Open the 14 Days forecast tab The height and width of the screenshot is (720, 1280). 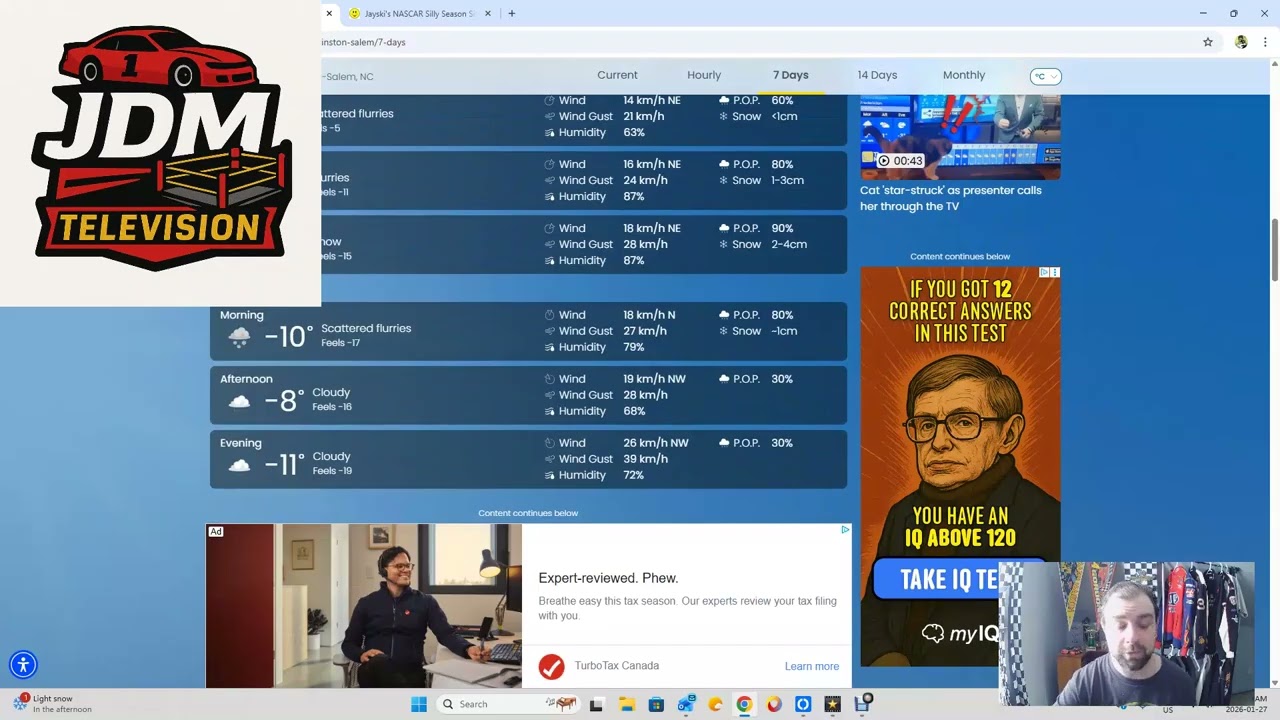877,75
